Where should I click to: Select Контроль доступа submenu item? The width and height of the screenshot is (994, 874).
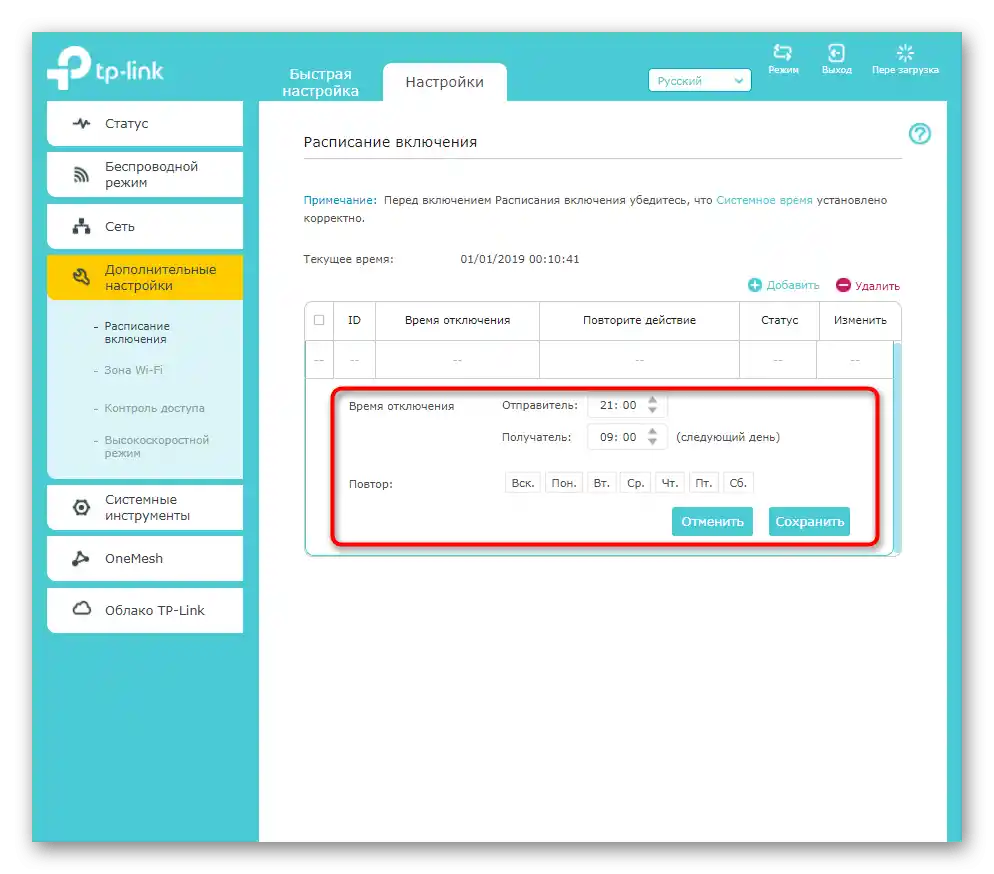coord(154,408)
